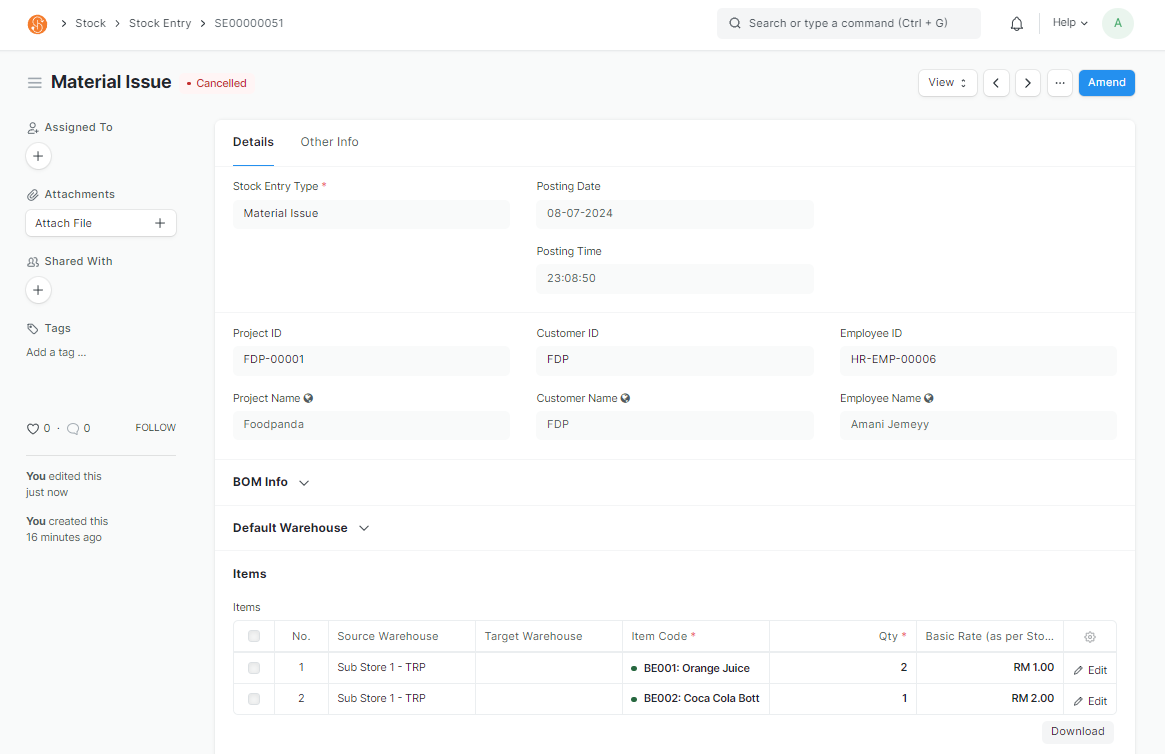1165x754 pixels.
Task: Go to next document arrow
Action: (x=1028, y=83)
